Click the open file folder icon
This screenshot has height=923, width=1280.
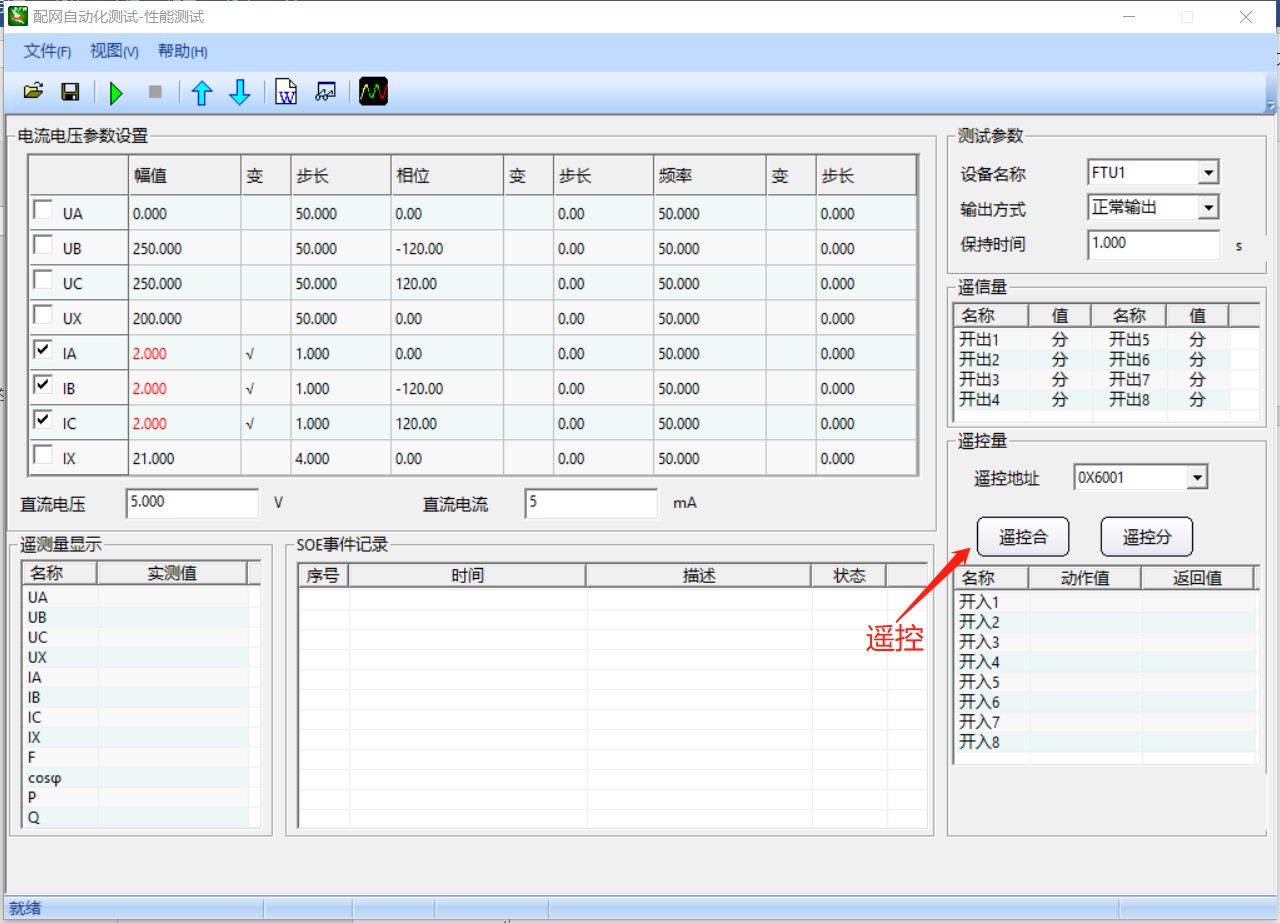(33, 92)
